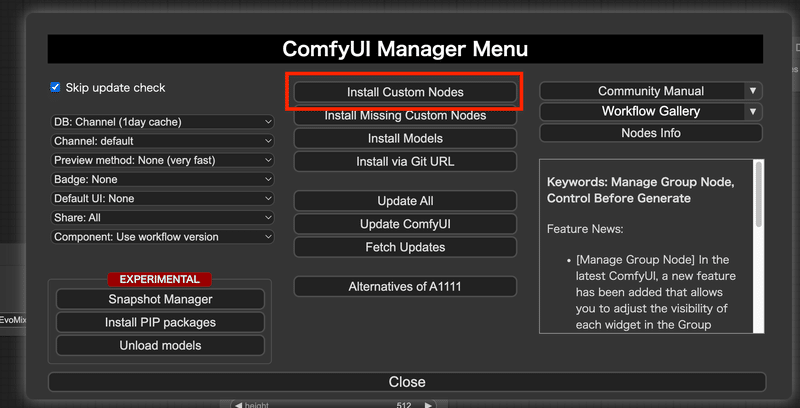Click Unload models
This screenshot has height=408, width=800.
[160, 345]
